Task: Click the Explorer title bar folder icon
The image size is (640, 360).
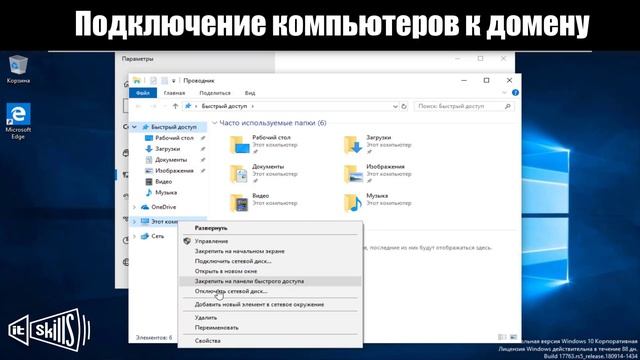Action: [x=137, y=80]
